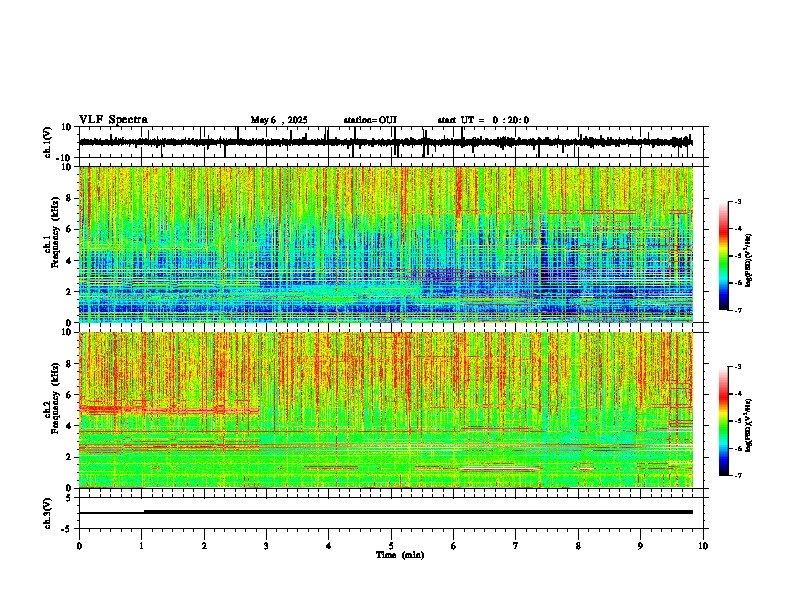Click time axis tick label '10'
792x612 pixels.
coord(703,546)
